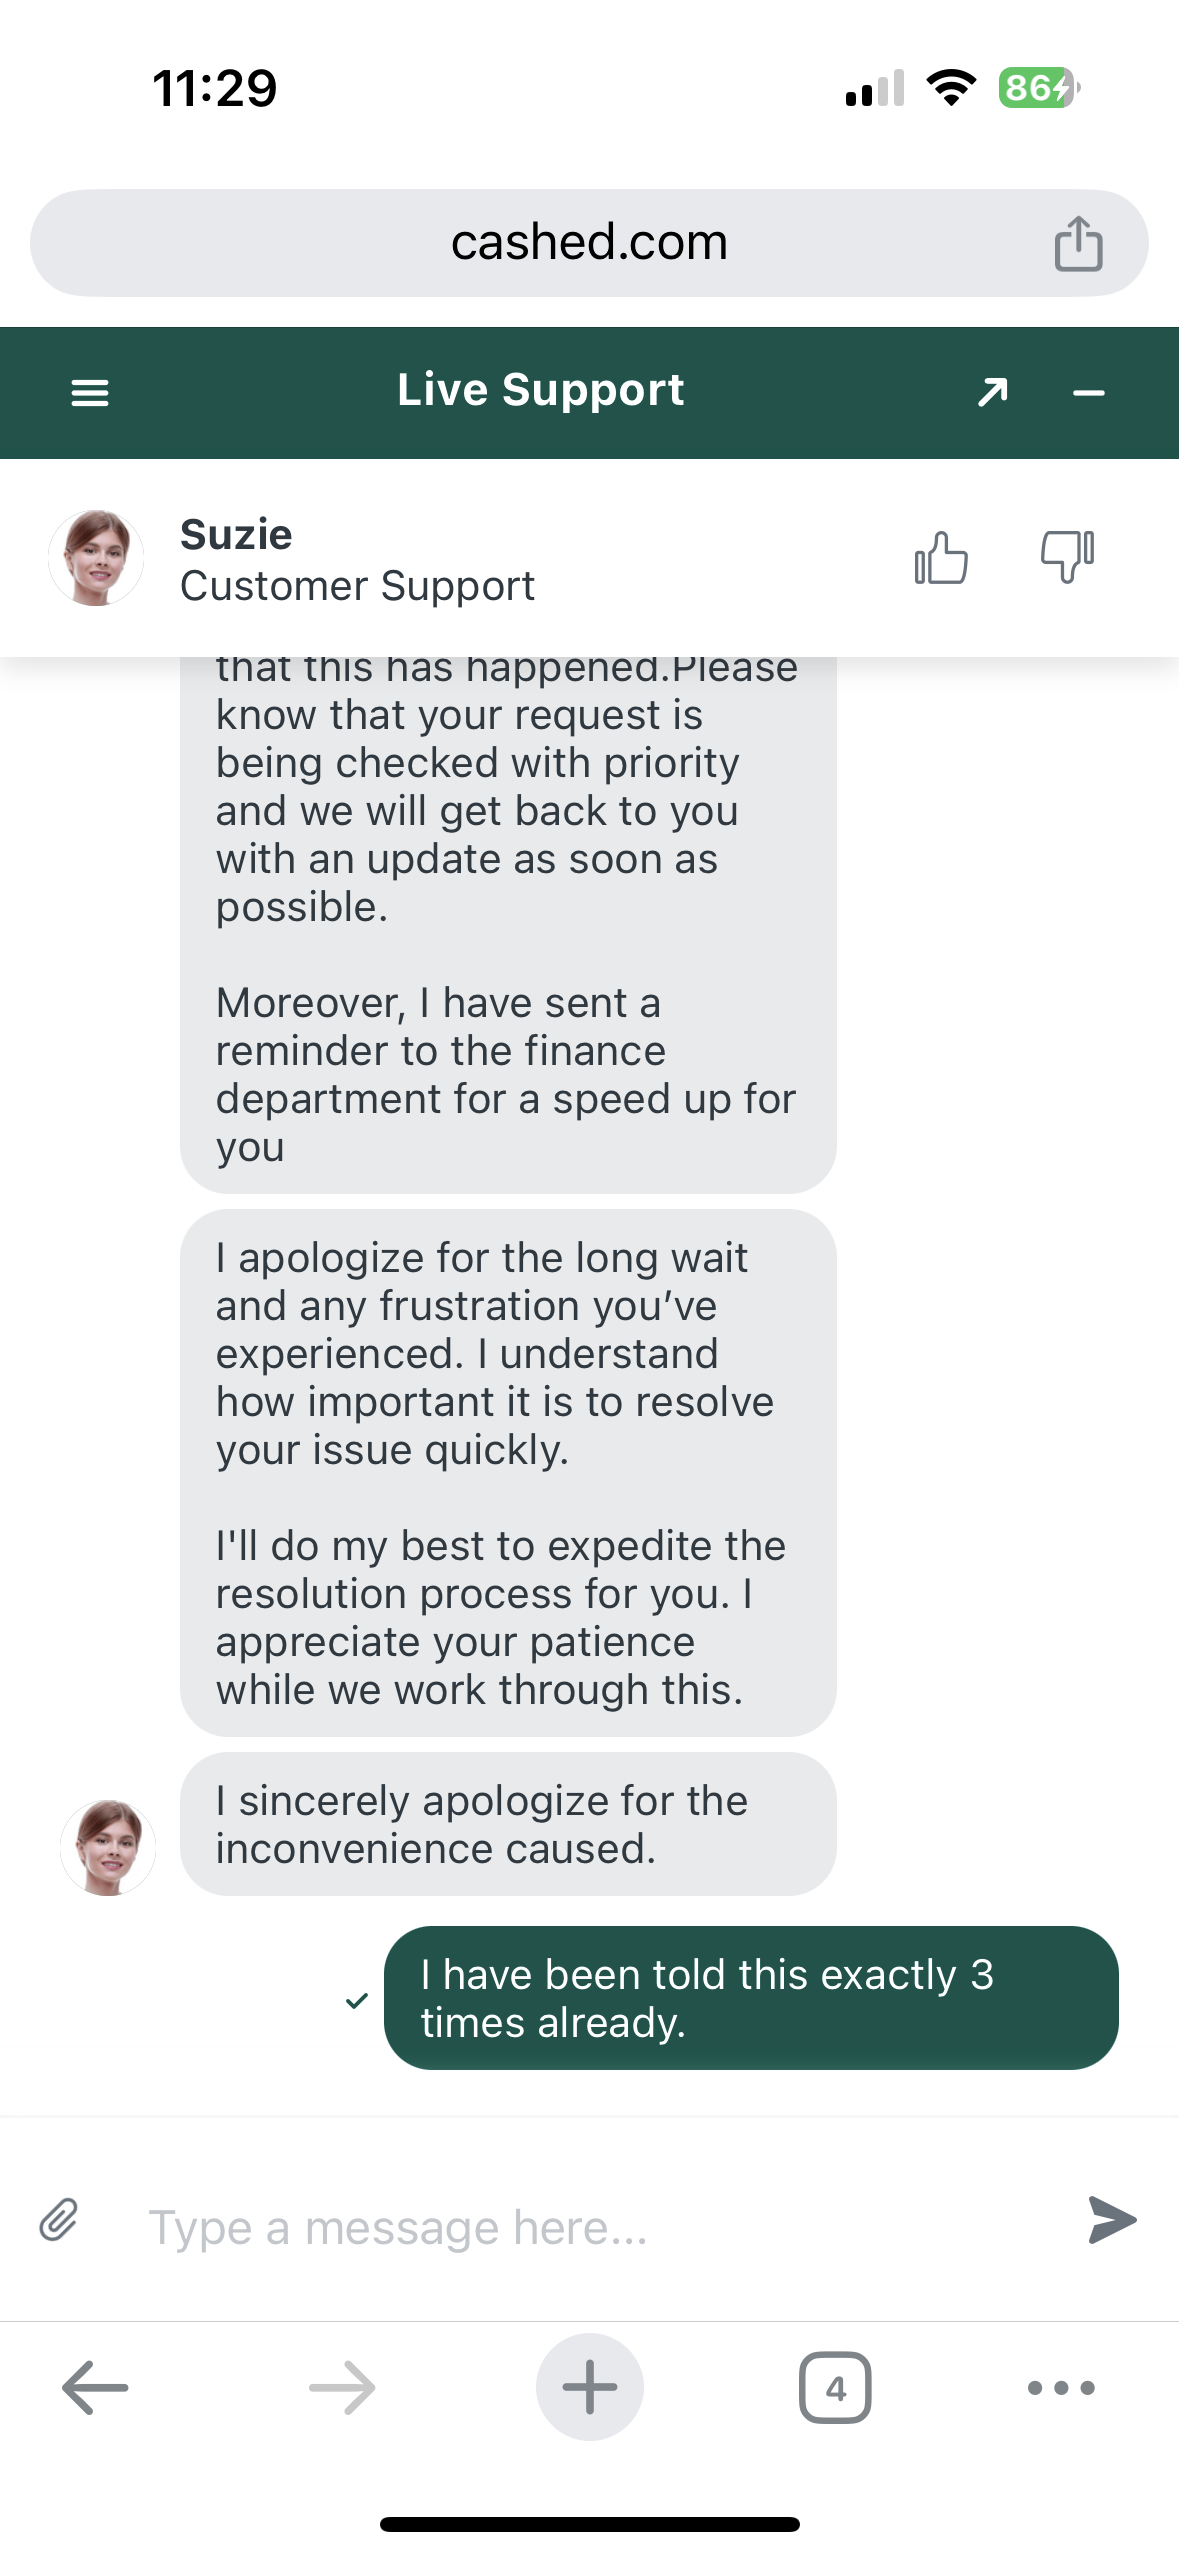Rate Suzie with thumbs up
This screenshot has width=1179, height=2556.
click(x=941, y=557)
